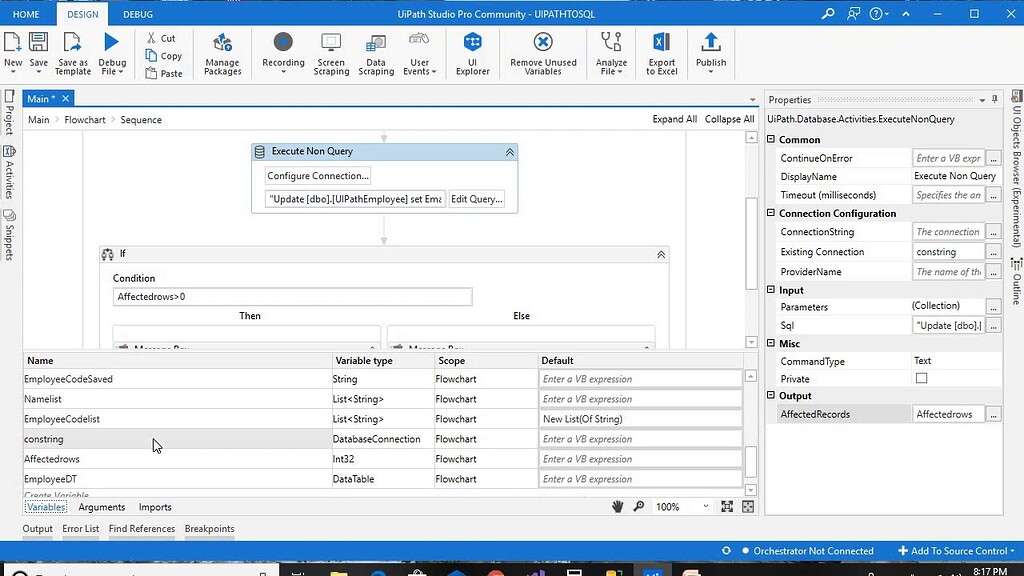The image size is (1024, 576).
Task: Open Edit Query for the update statement
Action: [x=476, y=198]
